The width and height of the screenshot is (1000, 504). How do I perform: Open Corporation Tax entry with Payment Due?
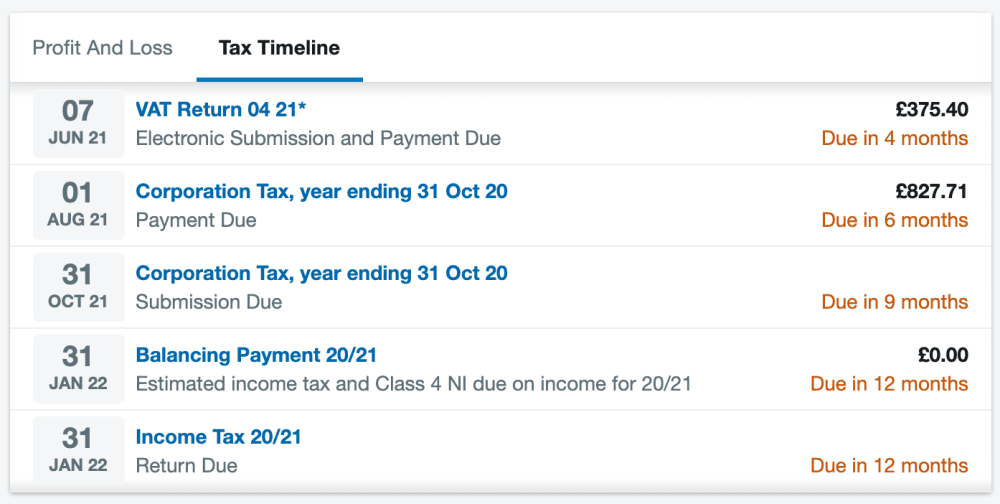pyautogui.click(x=321, y=191)
